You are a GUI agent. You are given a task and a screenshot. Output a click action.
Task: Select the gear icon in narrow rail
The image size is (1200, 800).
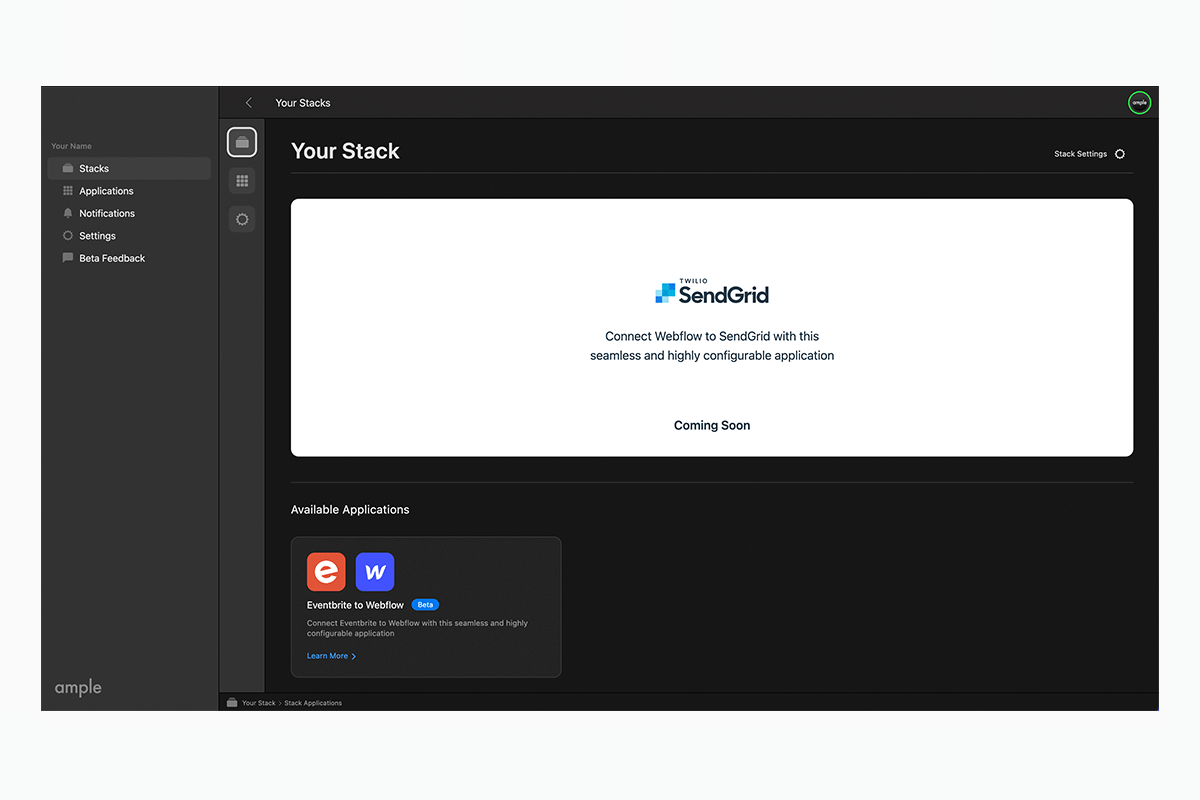click(x=242, y=219)
